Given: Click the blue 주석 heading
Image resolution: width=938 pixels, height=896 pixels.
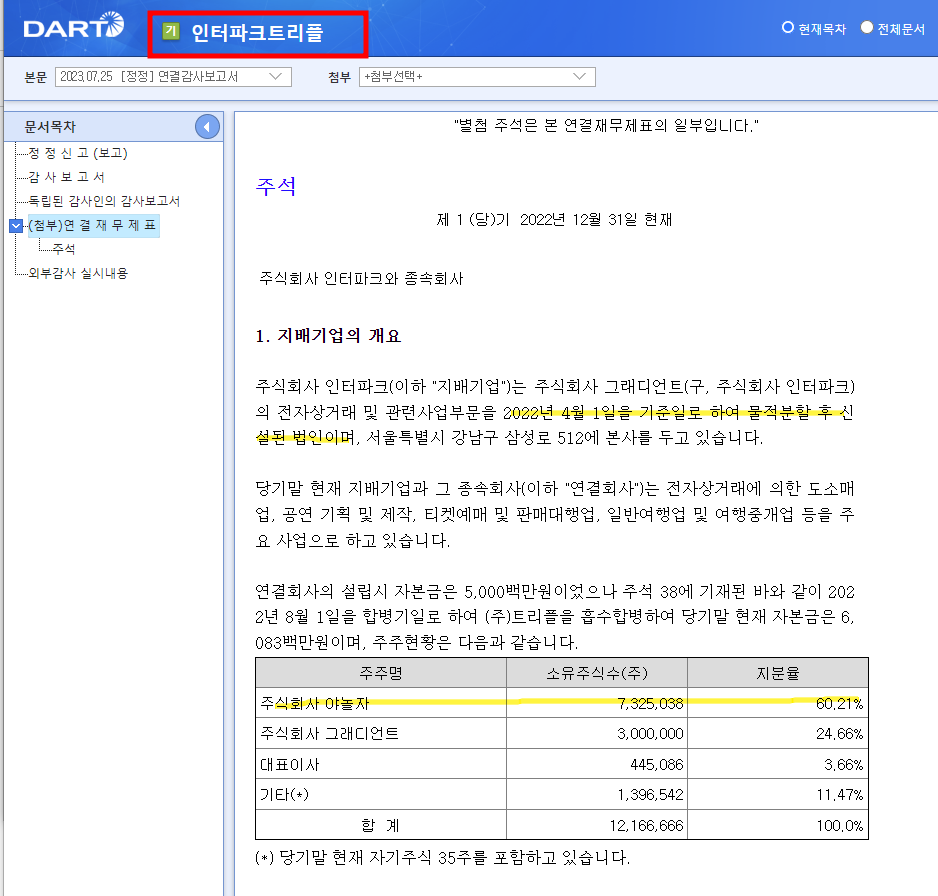Looking at the screenshot, I should 276,187.
